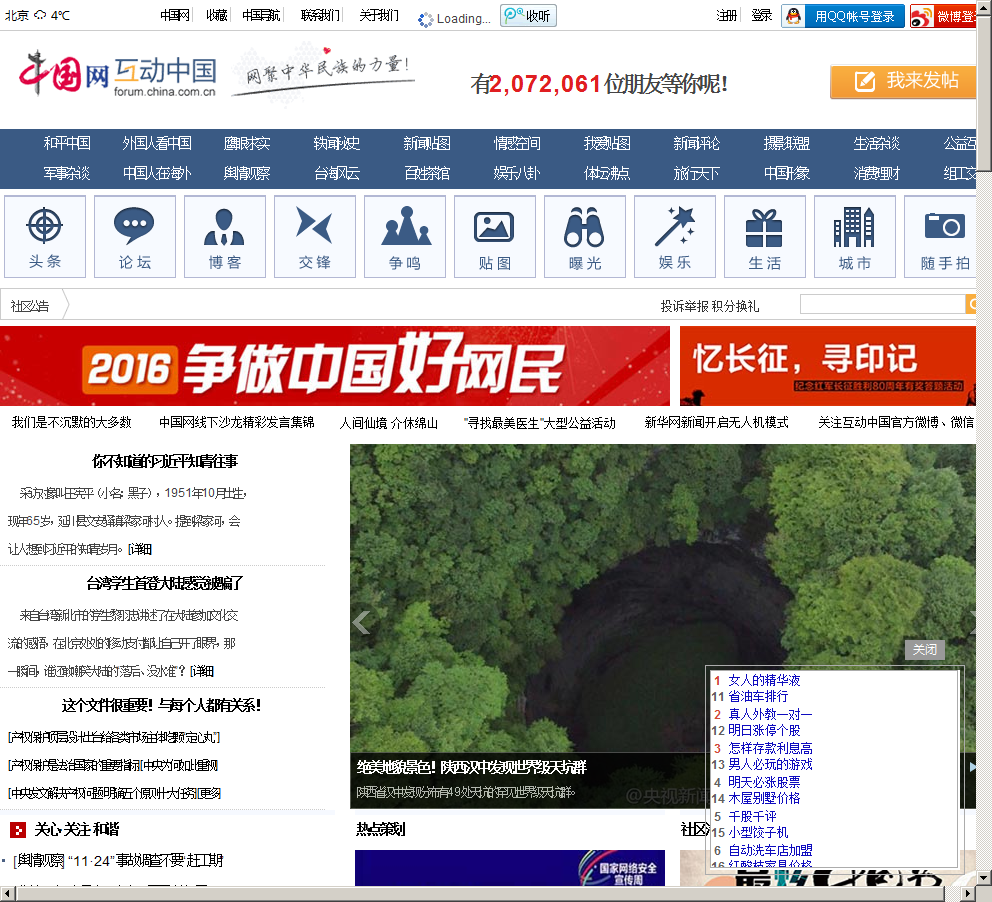Open 和平中国 in navigation bar

tap(67, 144)
